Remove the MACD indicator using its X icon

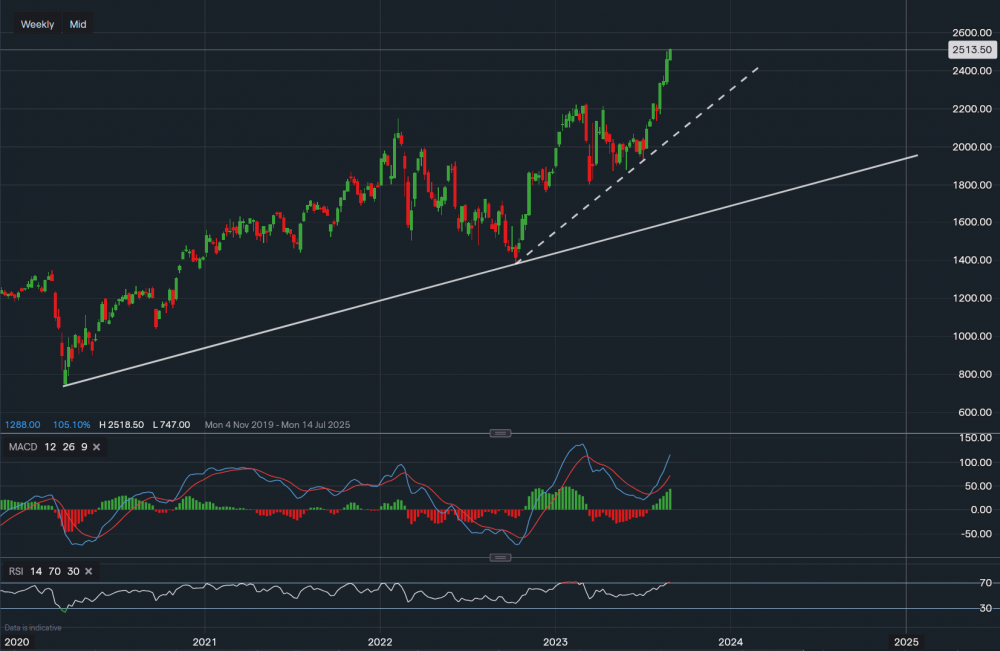point(96,447)
